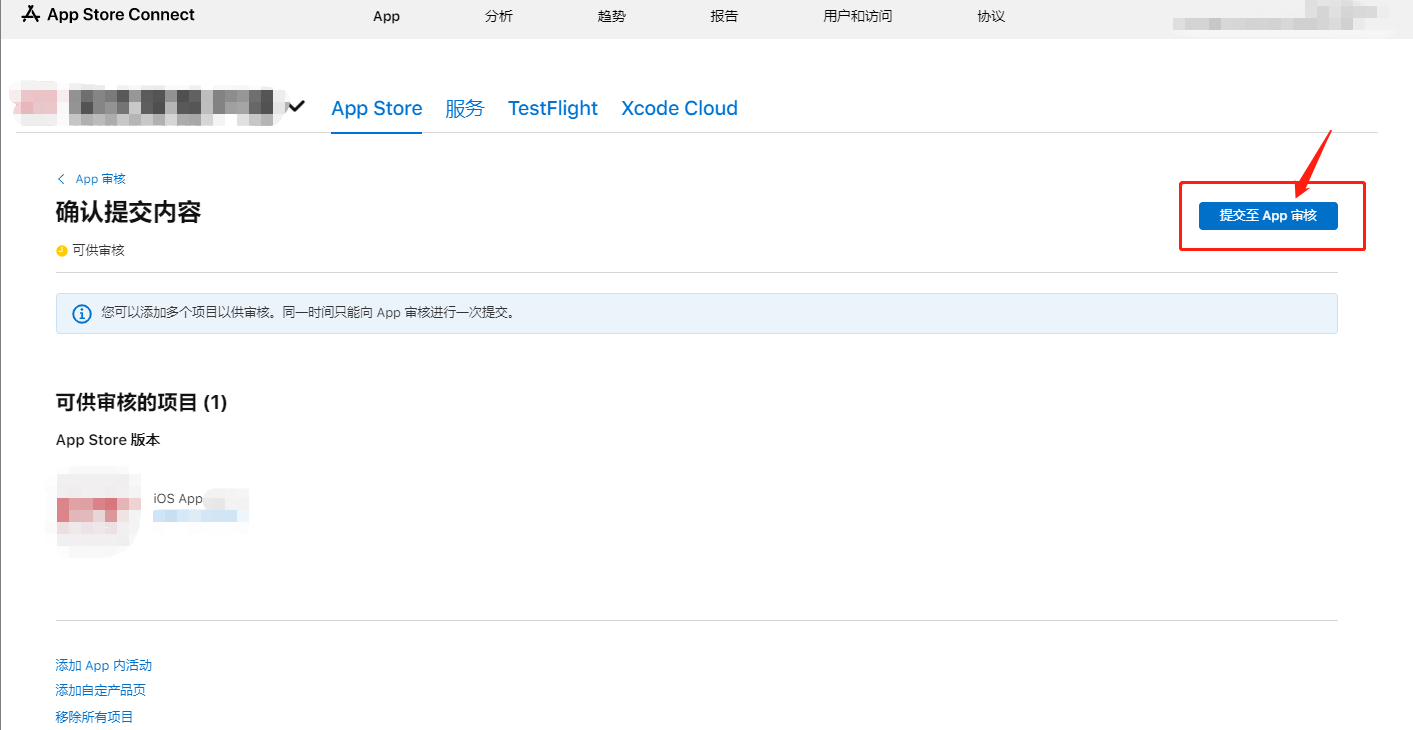Screen dimensions: 1413x730
Task: Switch to the Xcode Cloud tab
Action: (x=680, y=108)
